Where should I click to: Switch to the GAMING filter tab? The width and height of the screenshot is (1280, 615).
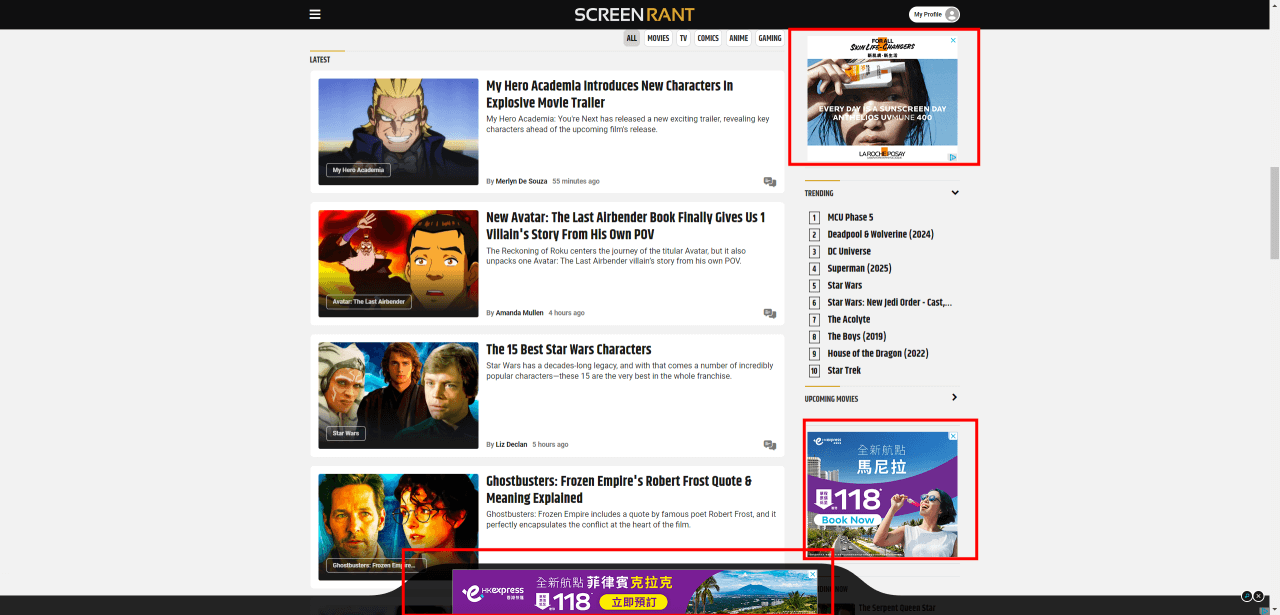pos(770,39)
